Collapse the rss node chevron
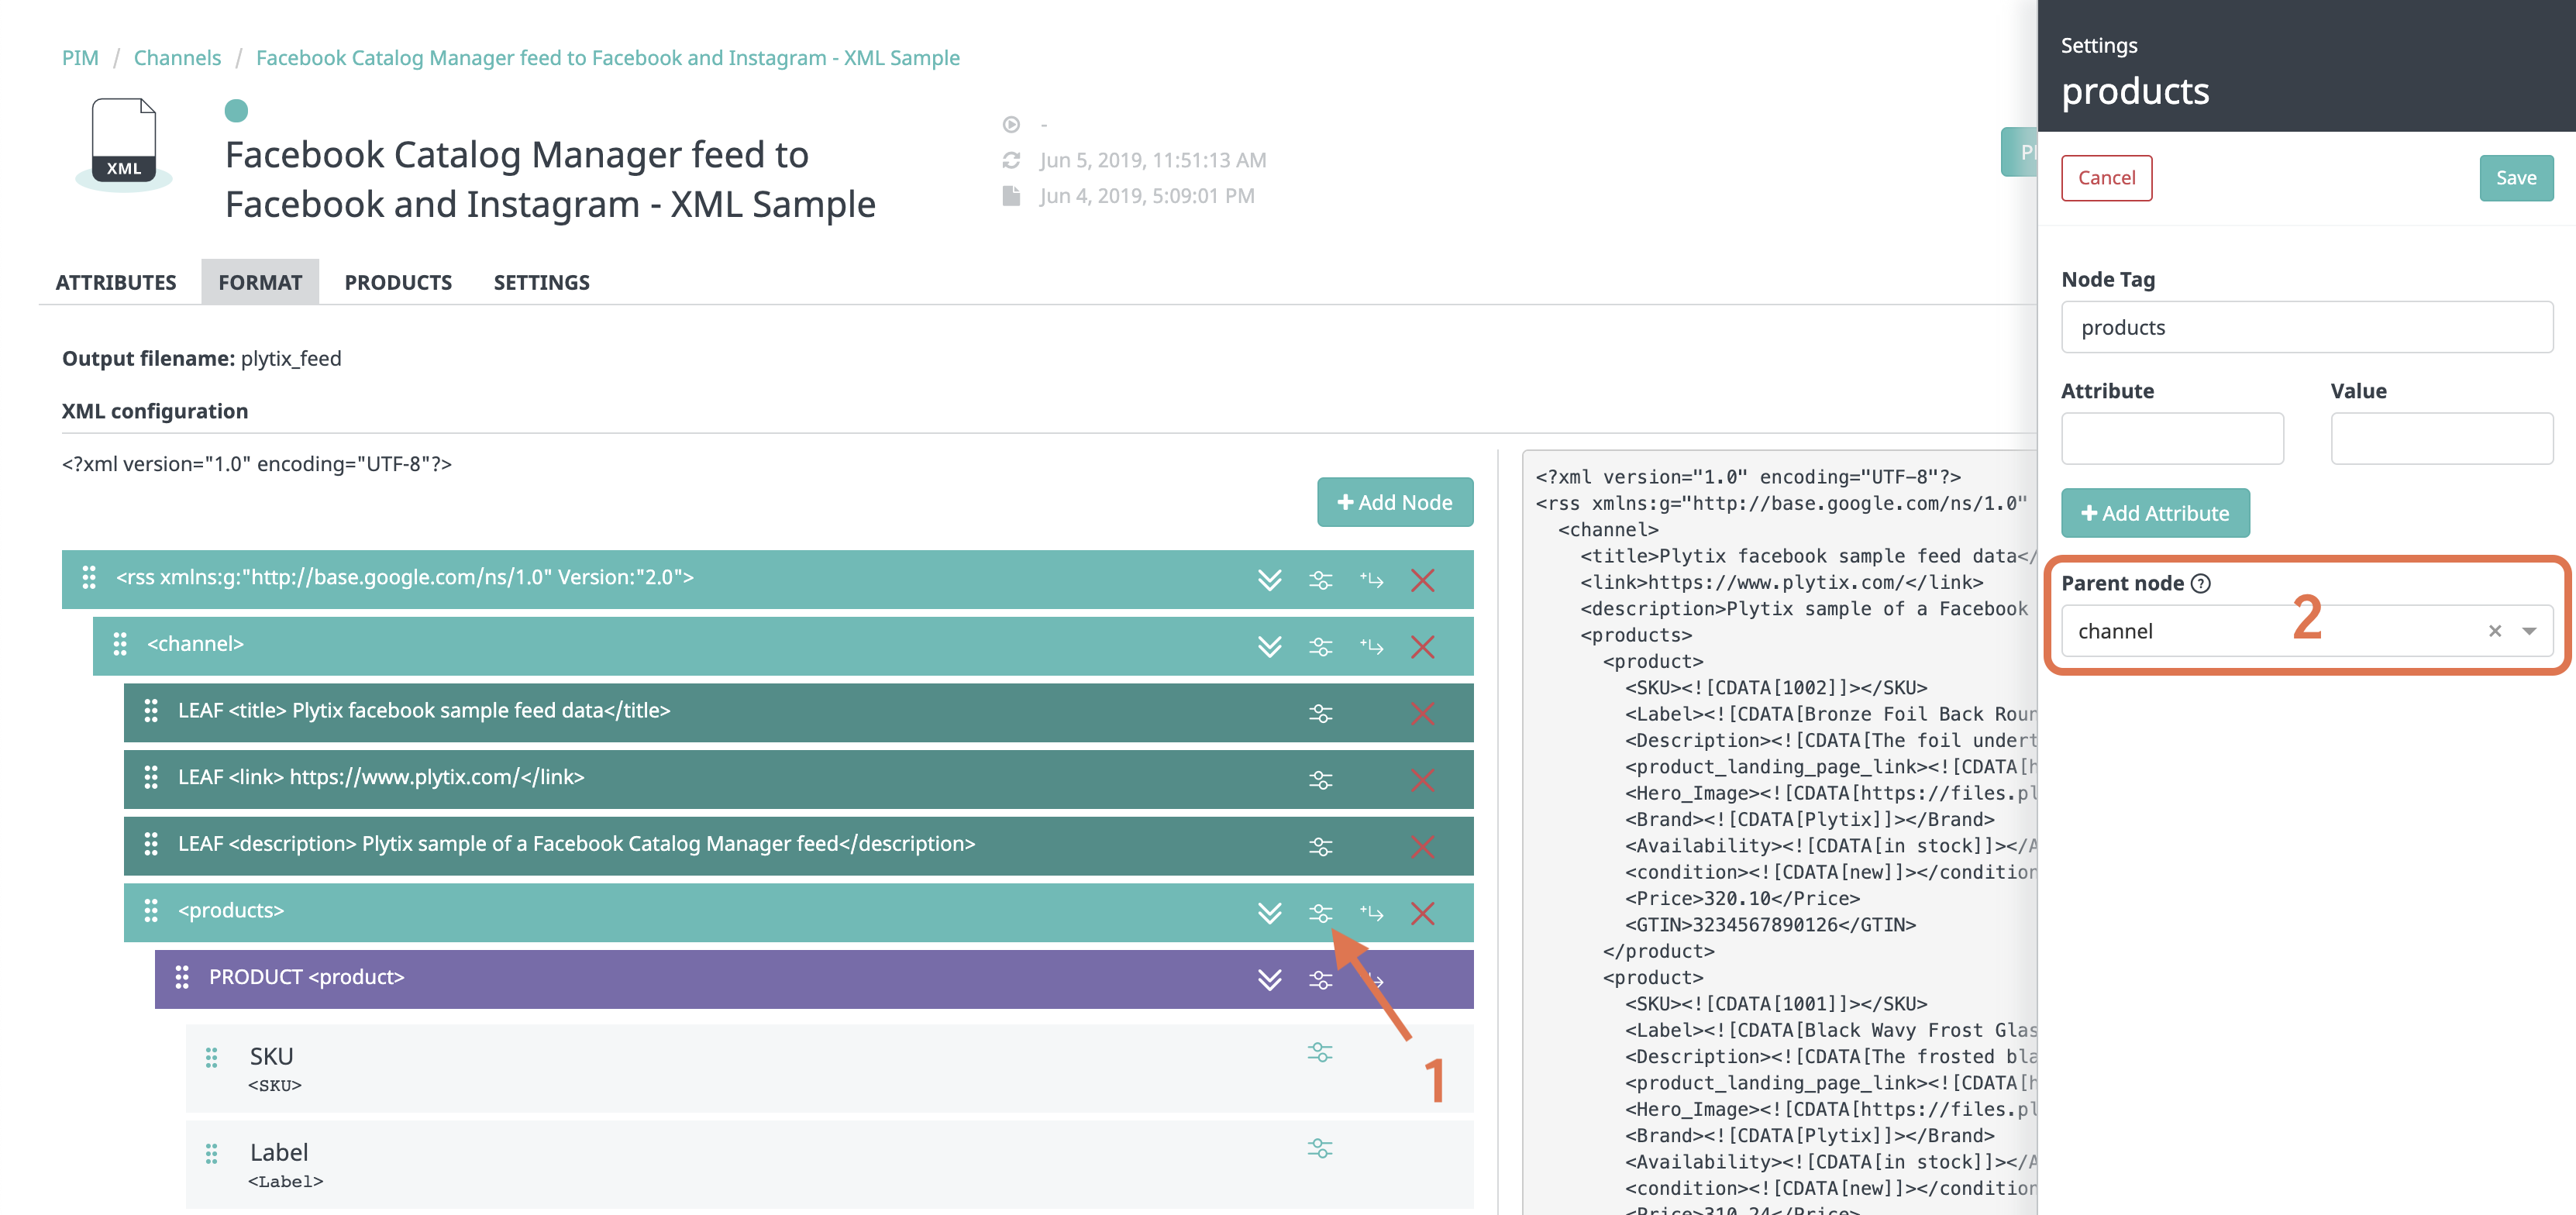Screen dimensions: 2576x1215 (x=1269, y=579)
